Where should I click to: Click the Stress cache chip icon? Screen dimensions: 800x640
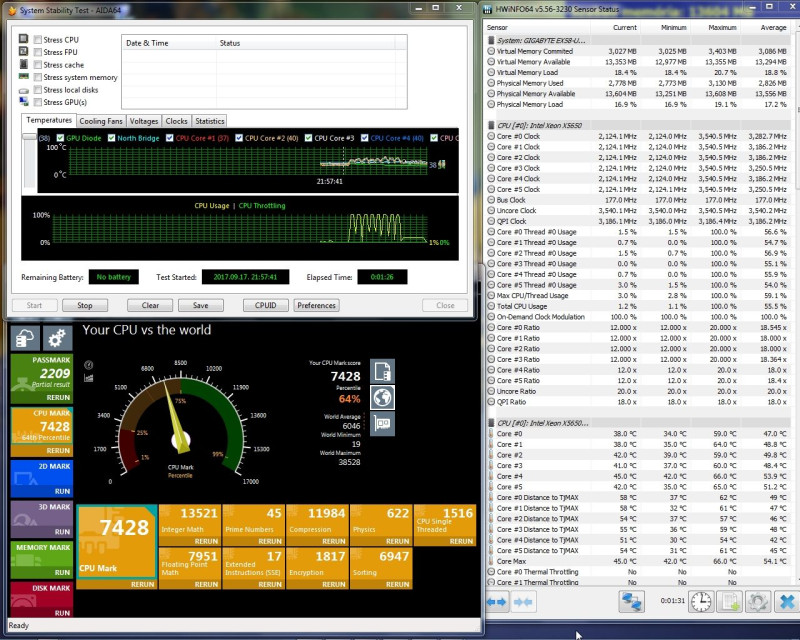[x=23, y=64]
